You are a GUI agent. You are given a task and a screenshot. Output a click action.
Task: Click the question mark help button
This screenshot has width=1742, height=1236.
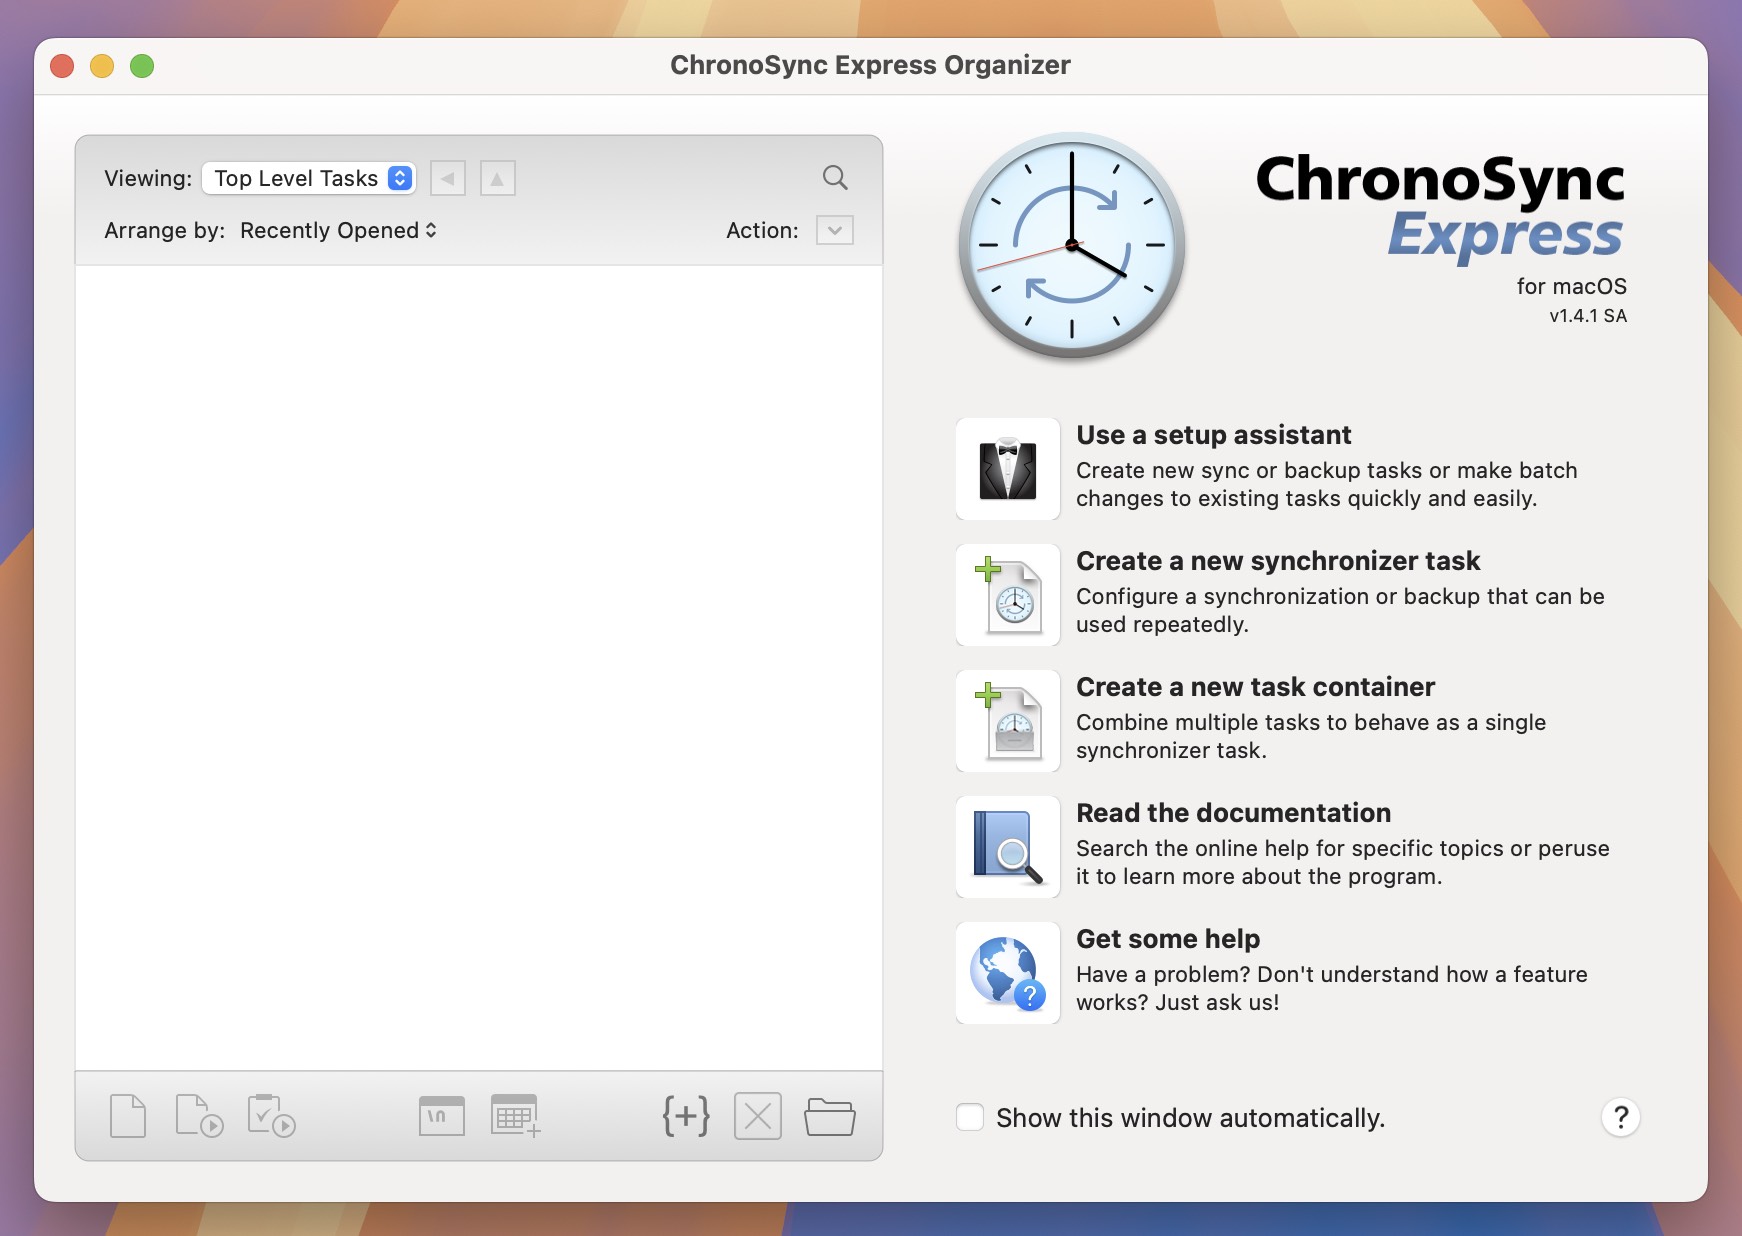pos(1622,1117)
